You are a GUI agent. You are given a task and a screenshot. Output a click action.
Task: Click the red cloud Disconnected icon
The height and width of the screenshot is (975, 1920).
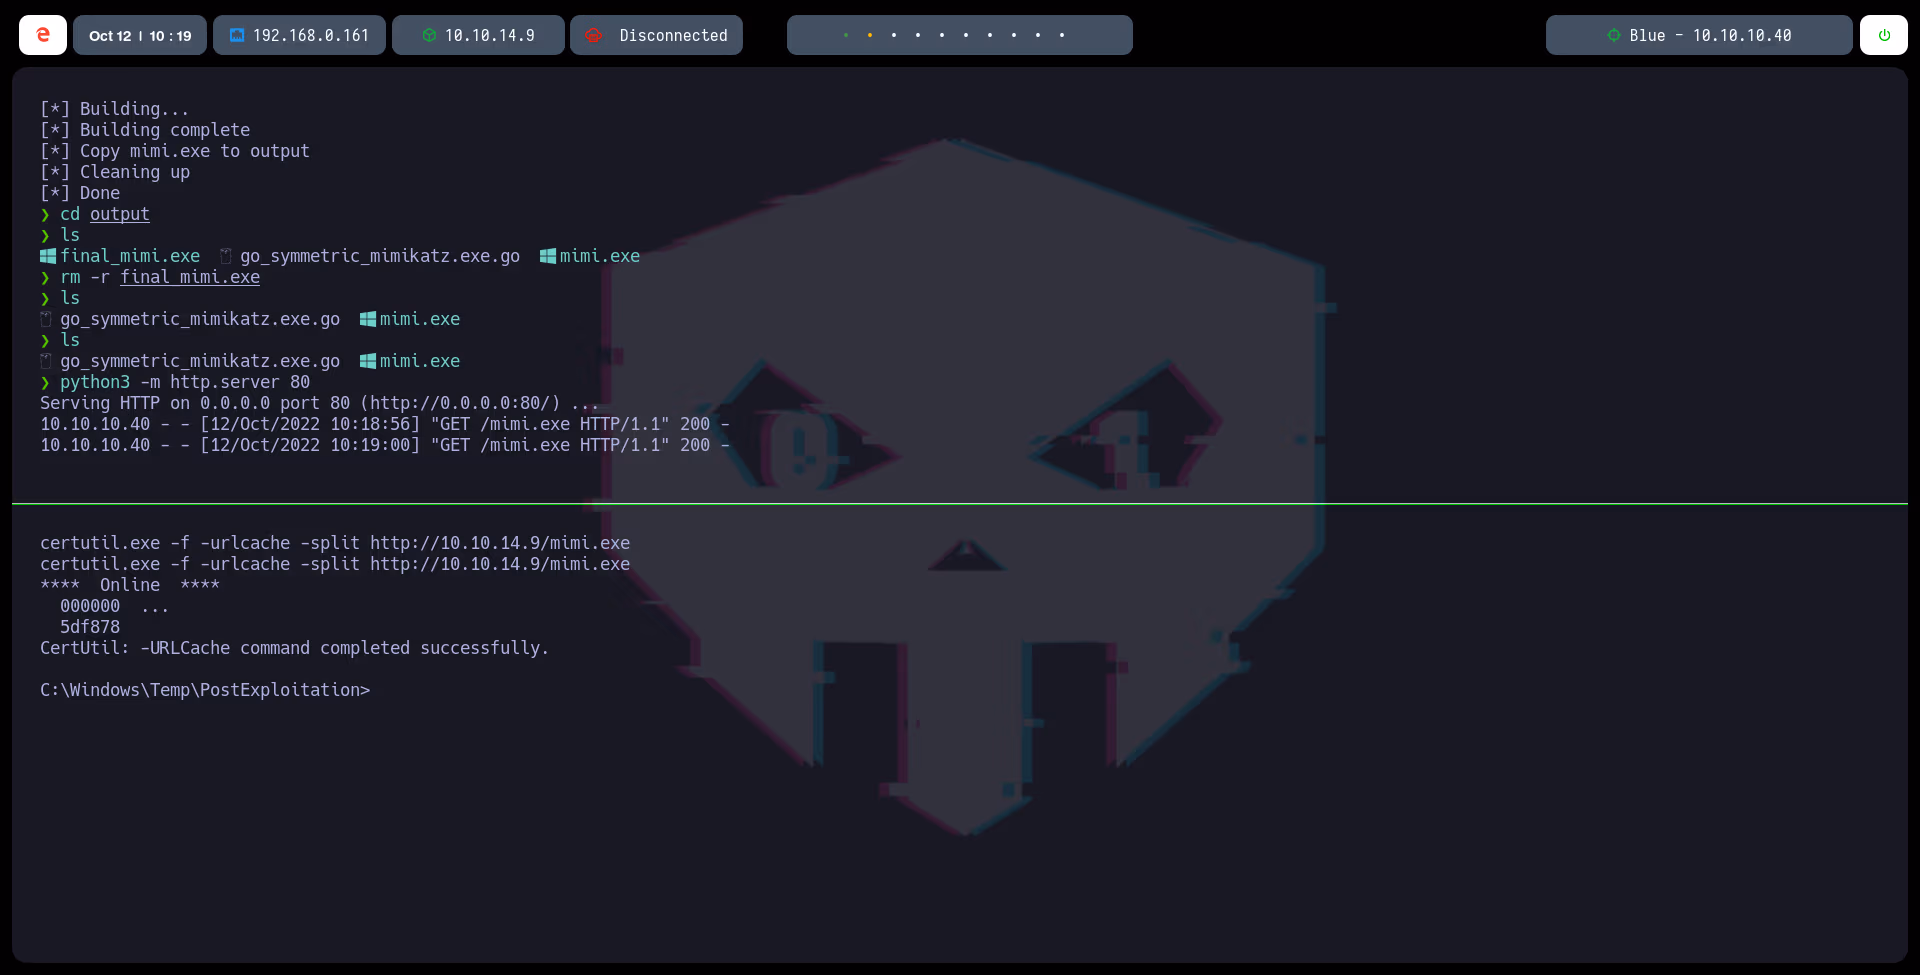click(x=594, y=35)
